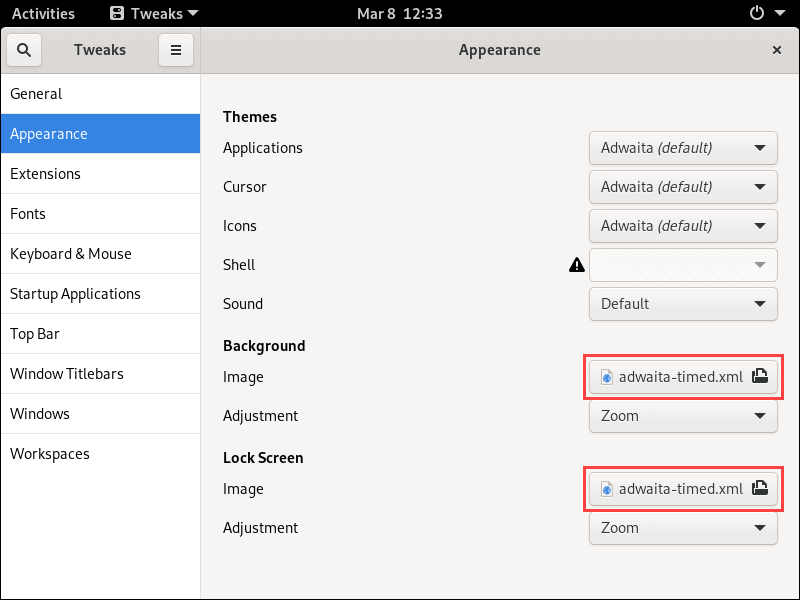This screenshot has width=800, height=600.
Task: Open the Fonts section
Action: tap(101, 214)
